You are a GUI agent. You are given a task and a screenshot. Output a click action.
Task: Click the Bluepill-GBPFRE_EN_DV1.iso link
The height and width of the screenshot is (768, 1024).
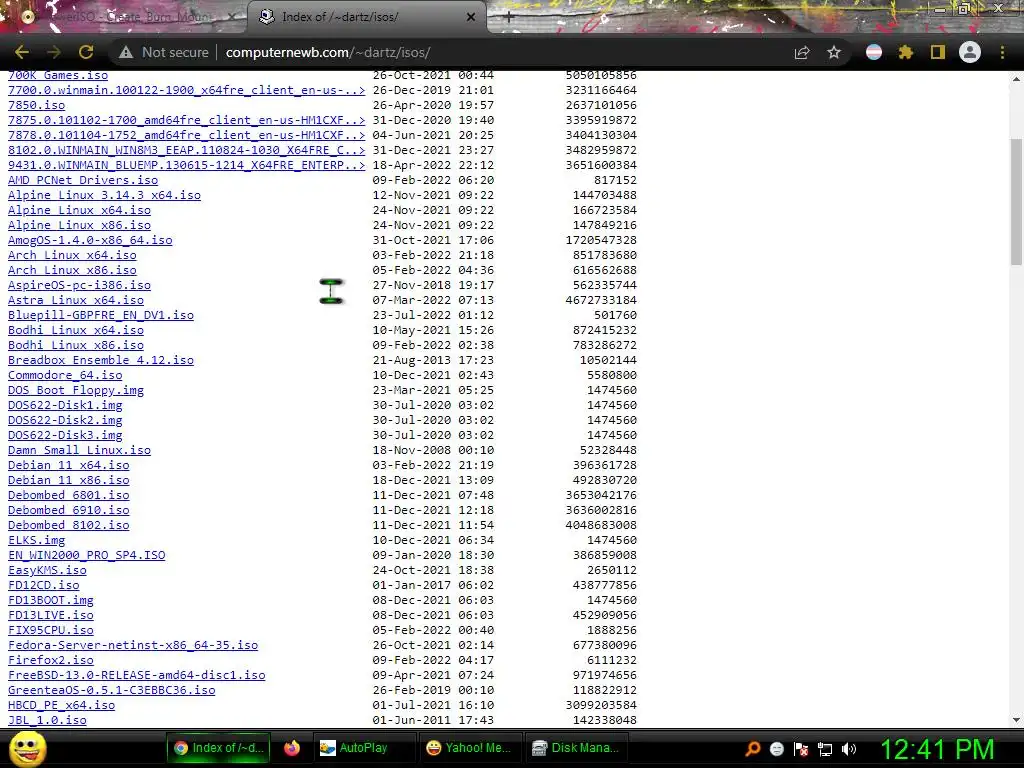pyautogui.click(x=101, y=315)
